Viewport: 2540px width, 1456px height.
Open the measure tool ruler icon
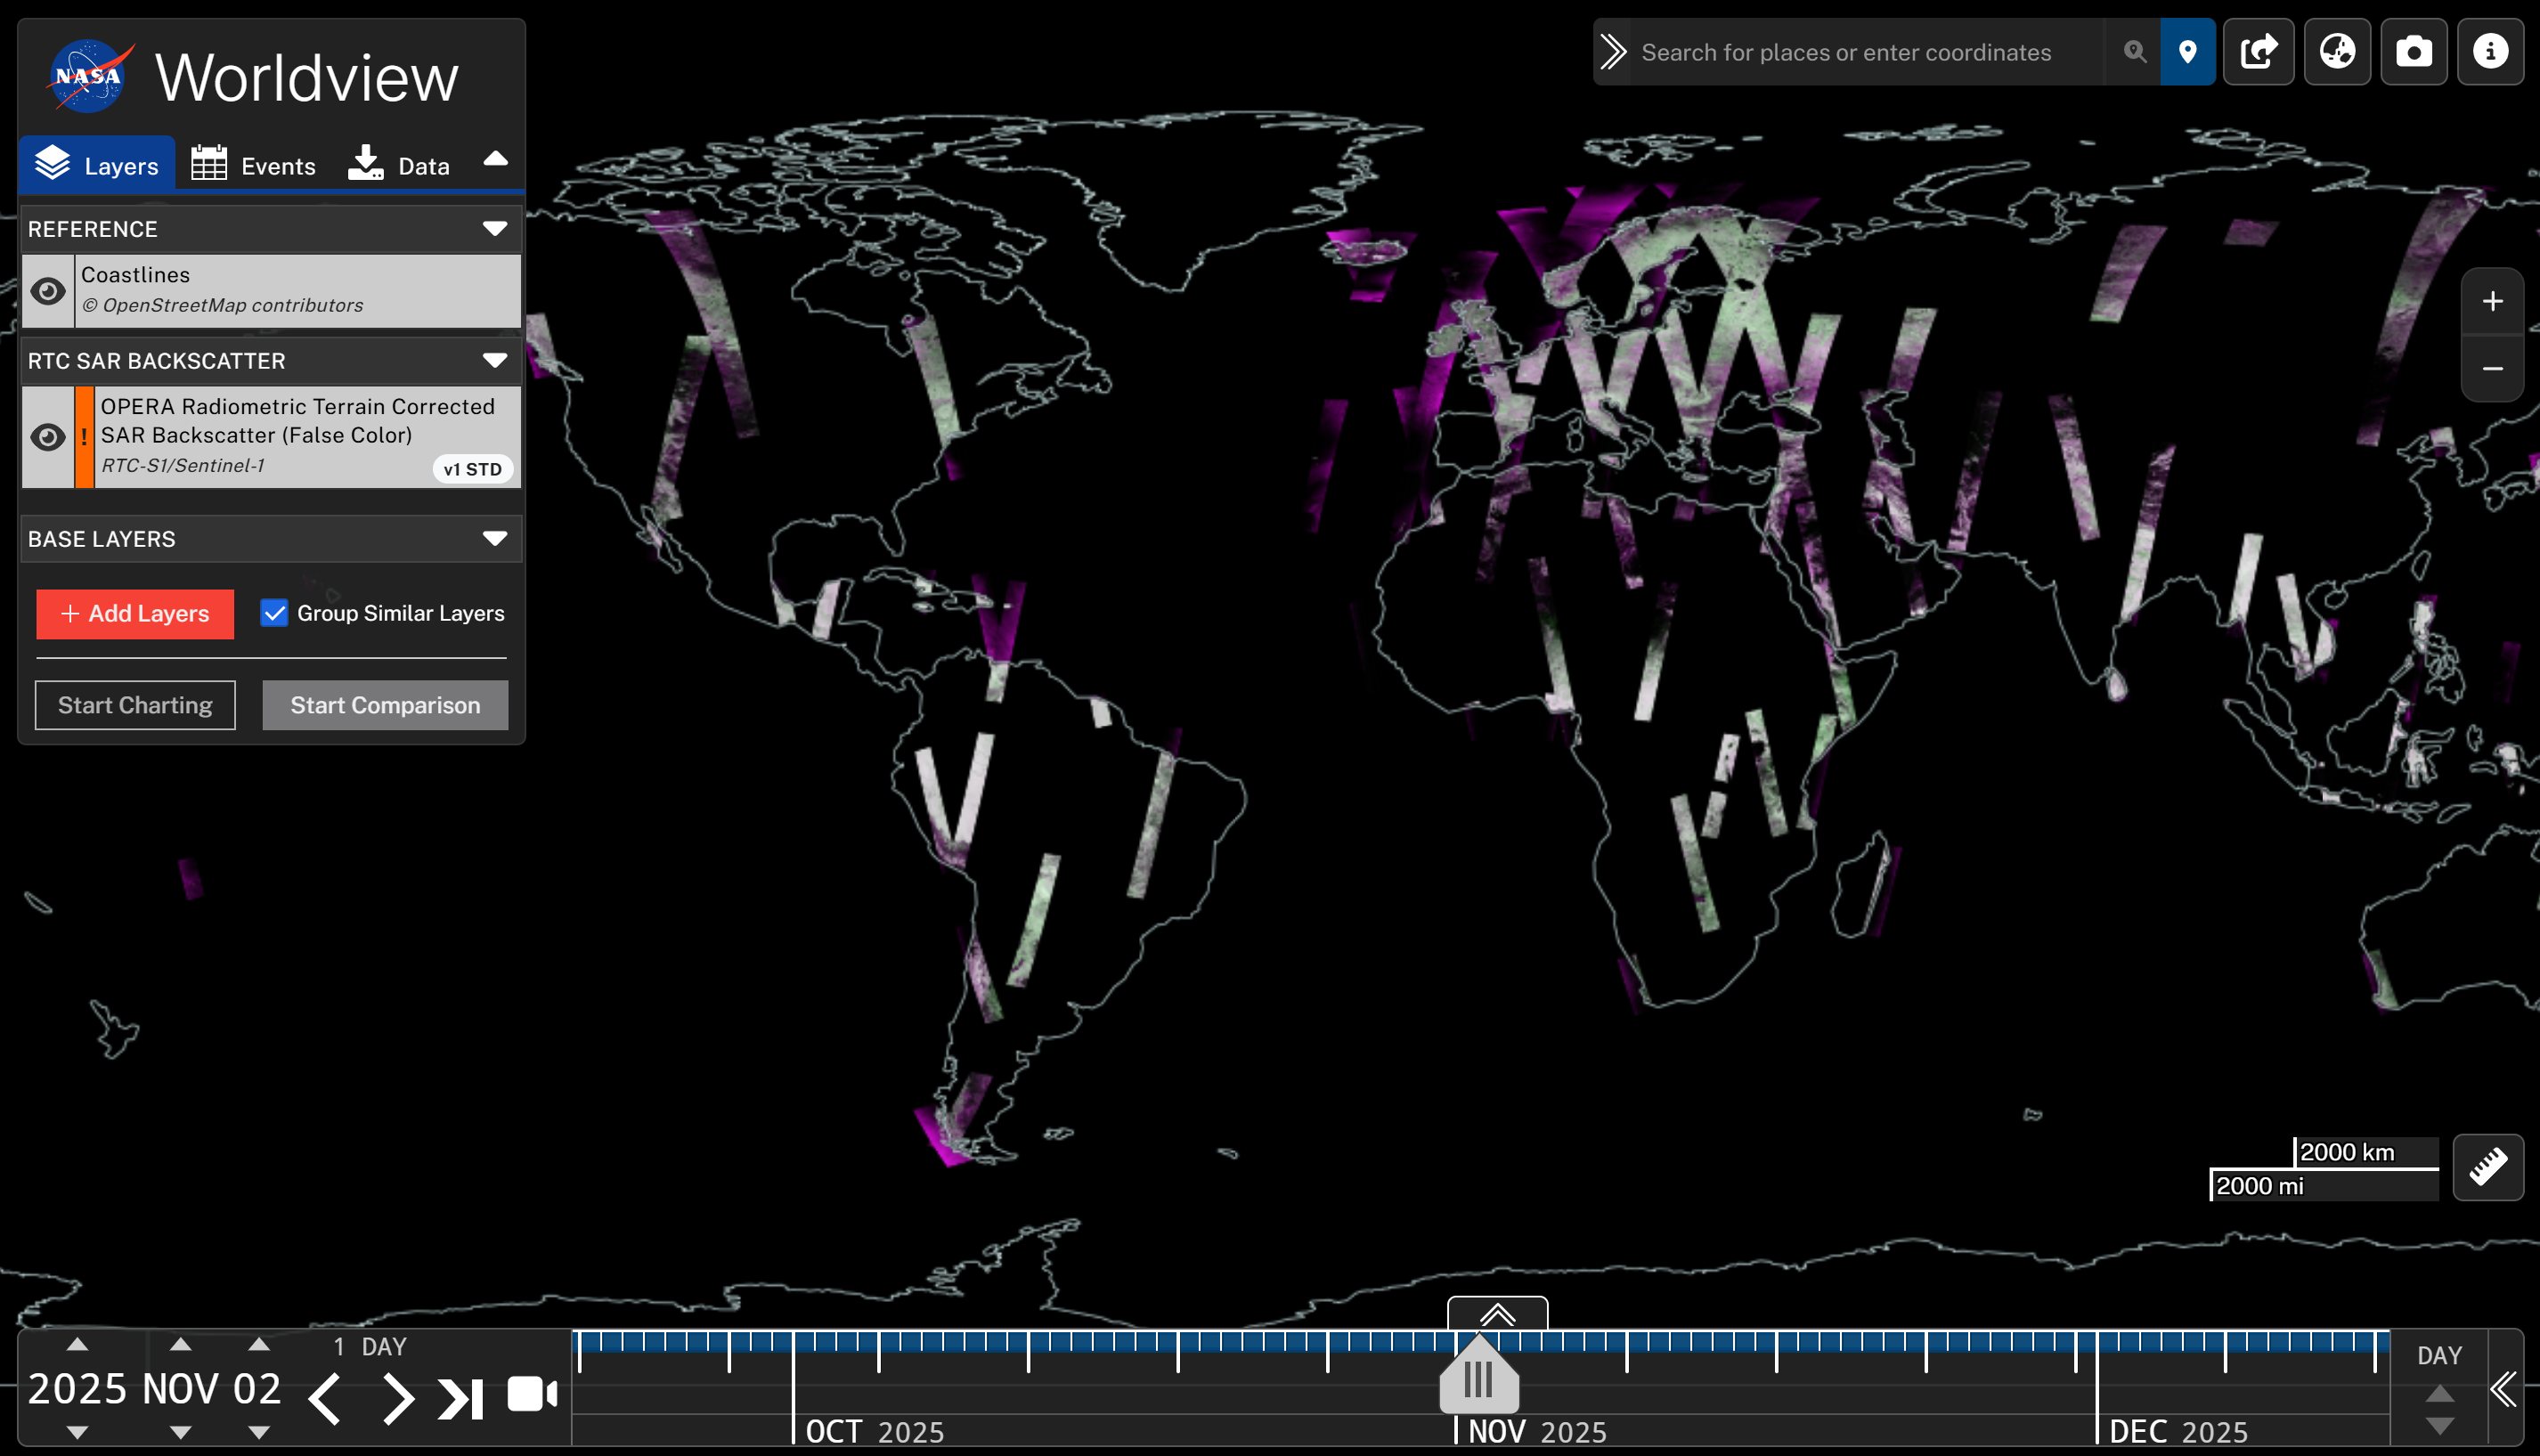[2490, 1167]
